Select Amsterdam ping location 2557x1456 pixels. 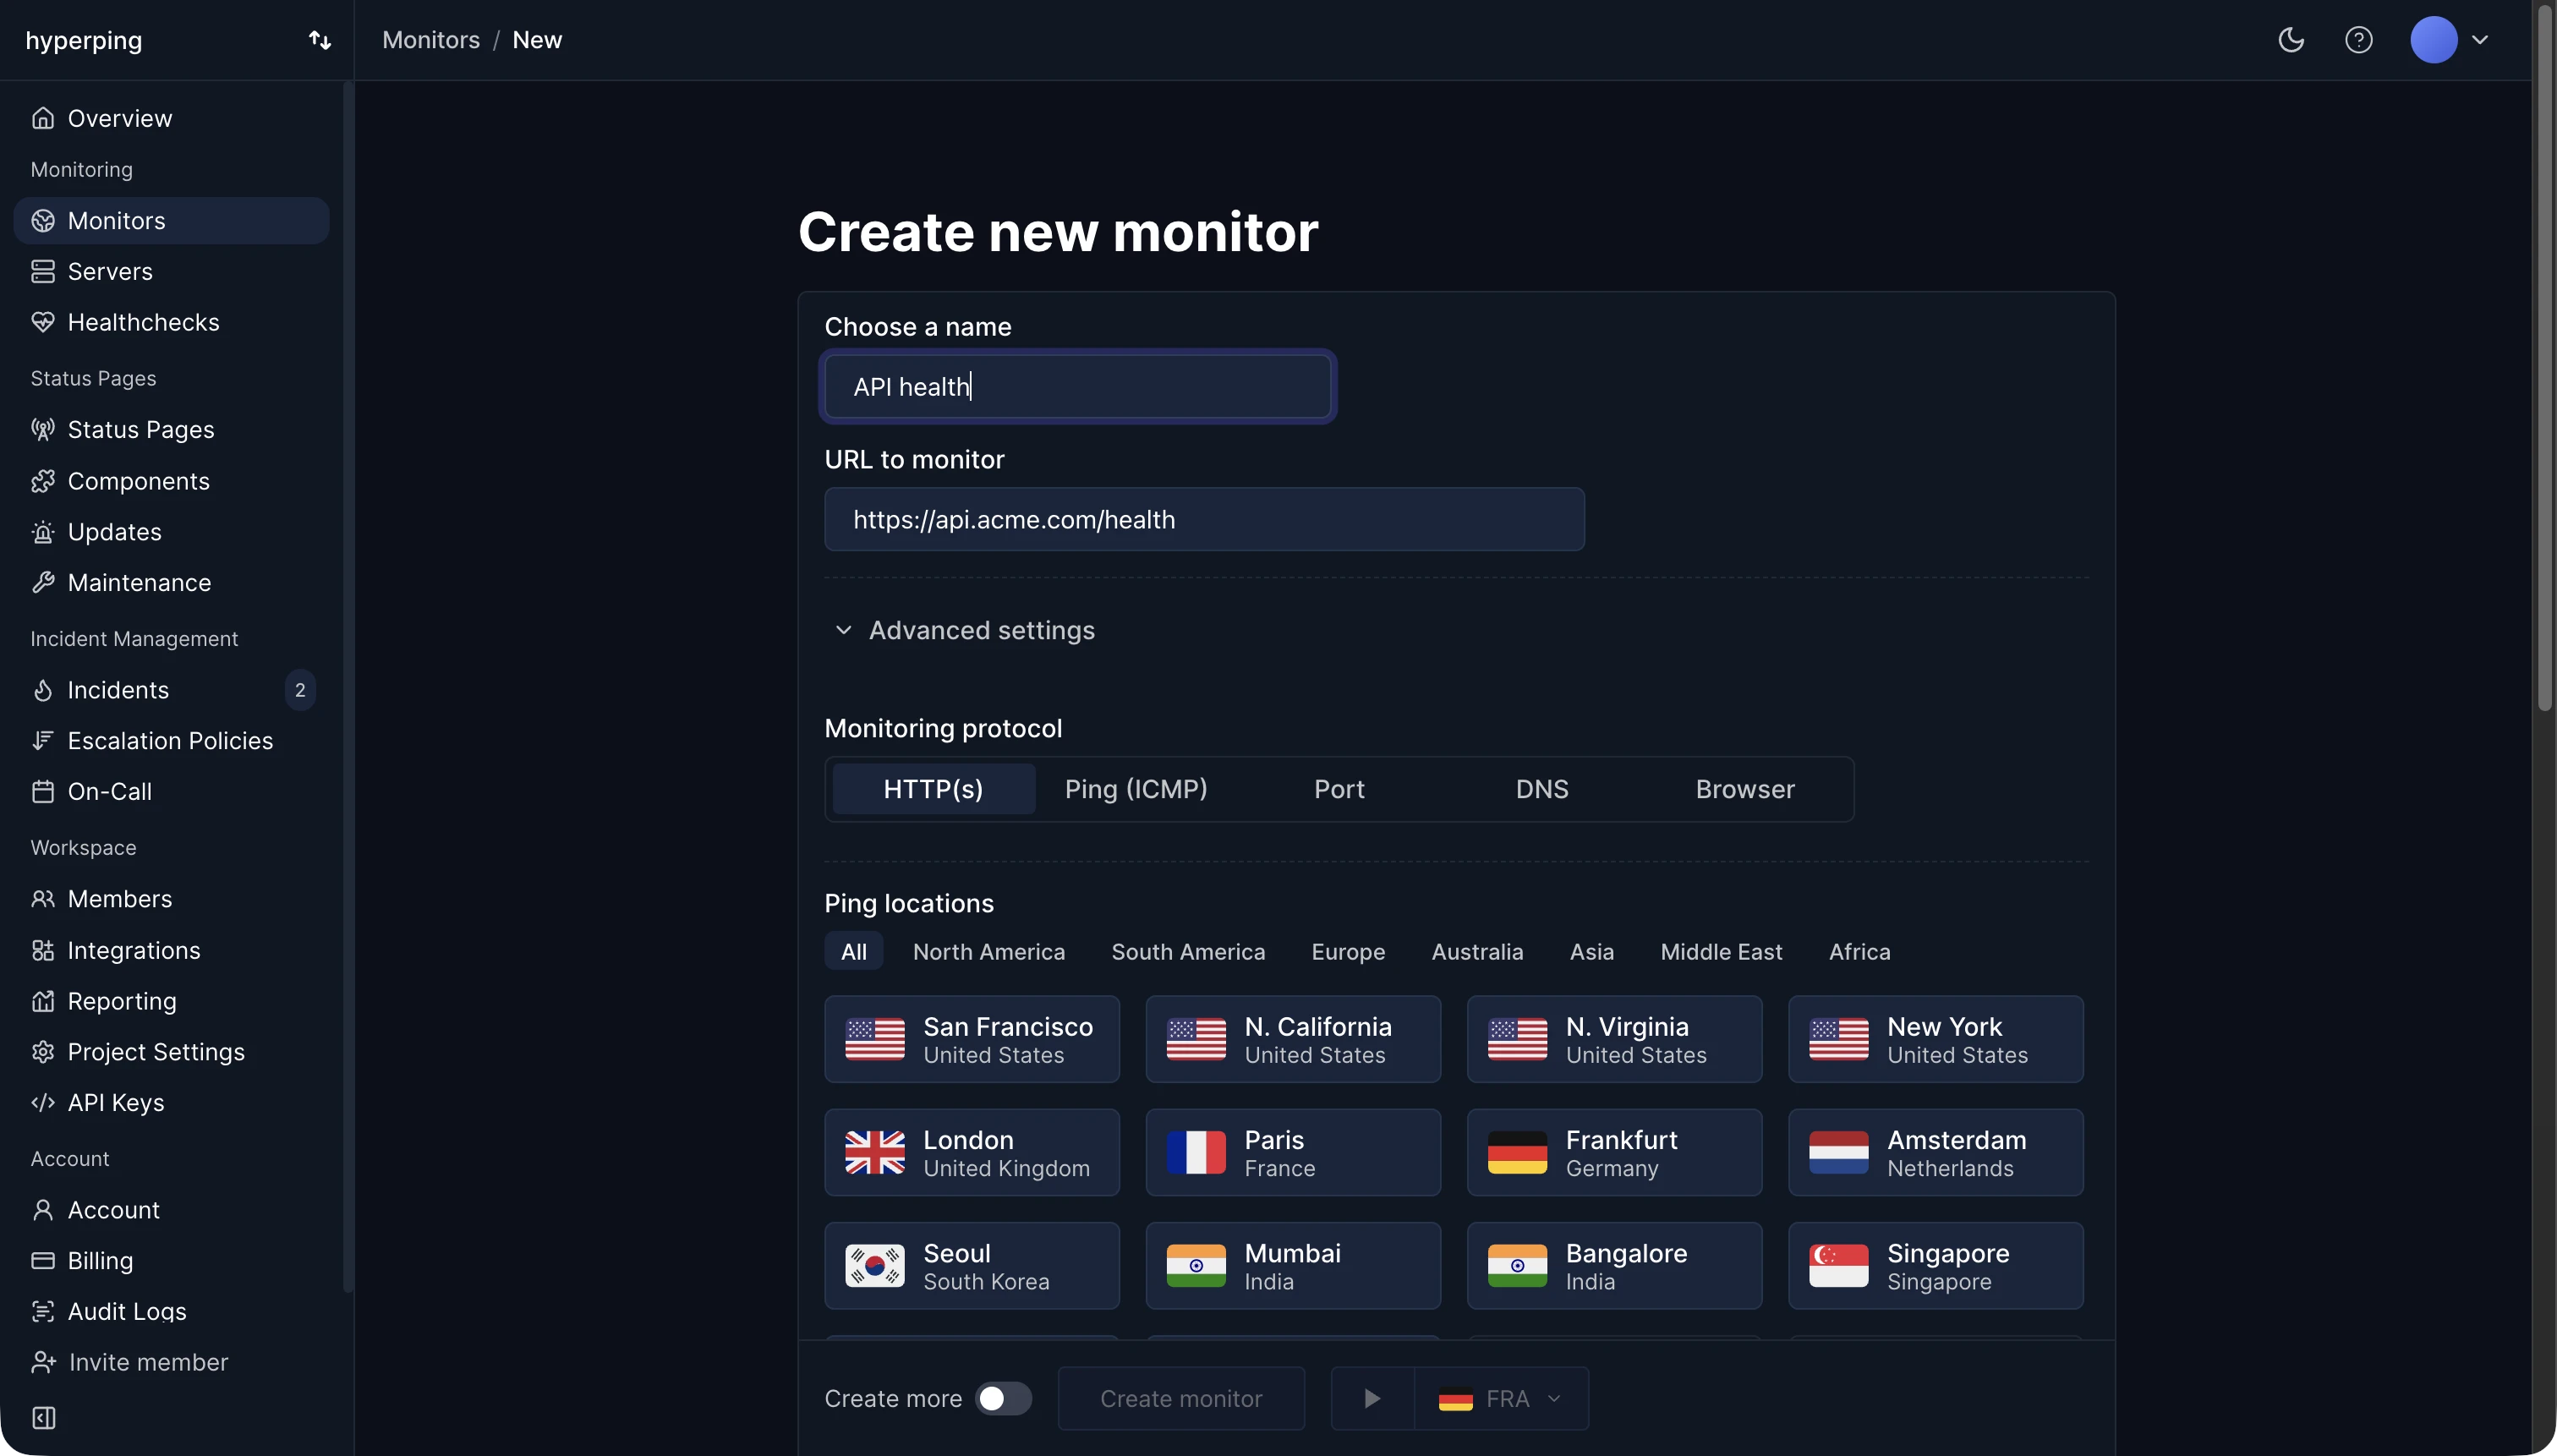click(1935, 1152)
